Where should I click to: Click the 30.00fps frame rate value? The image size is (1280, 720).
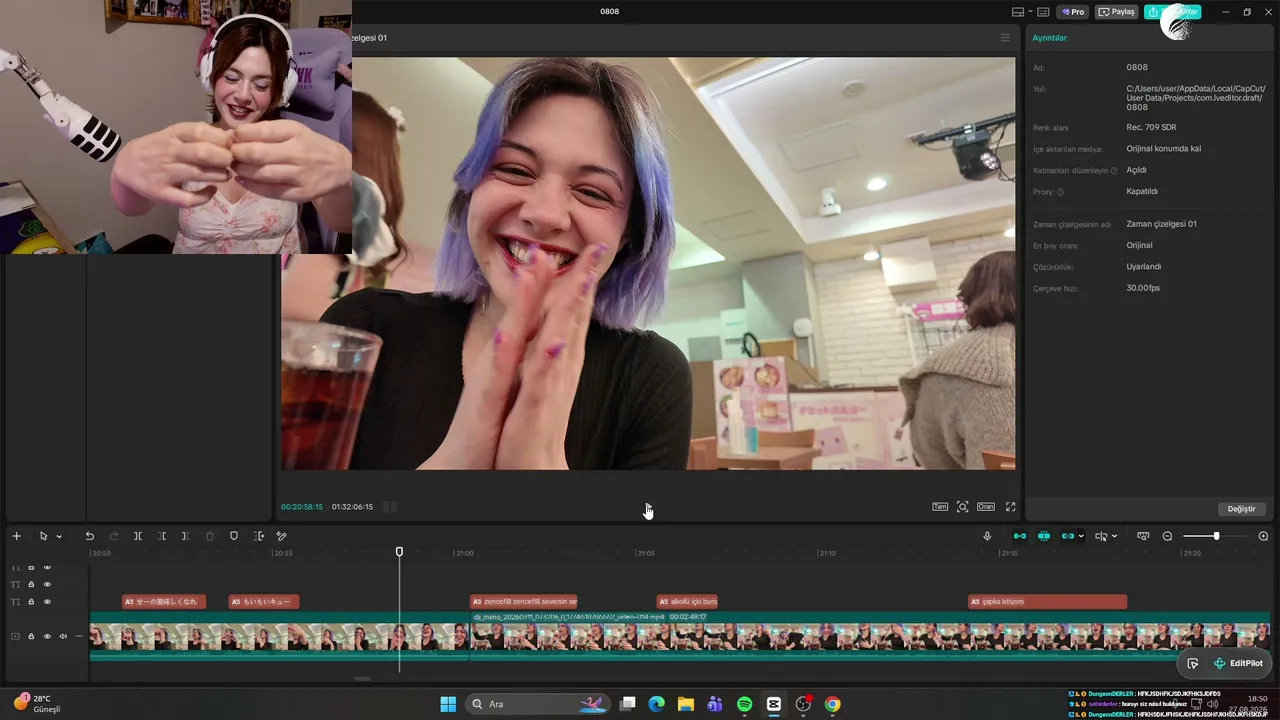[x=1143, y=288]
